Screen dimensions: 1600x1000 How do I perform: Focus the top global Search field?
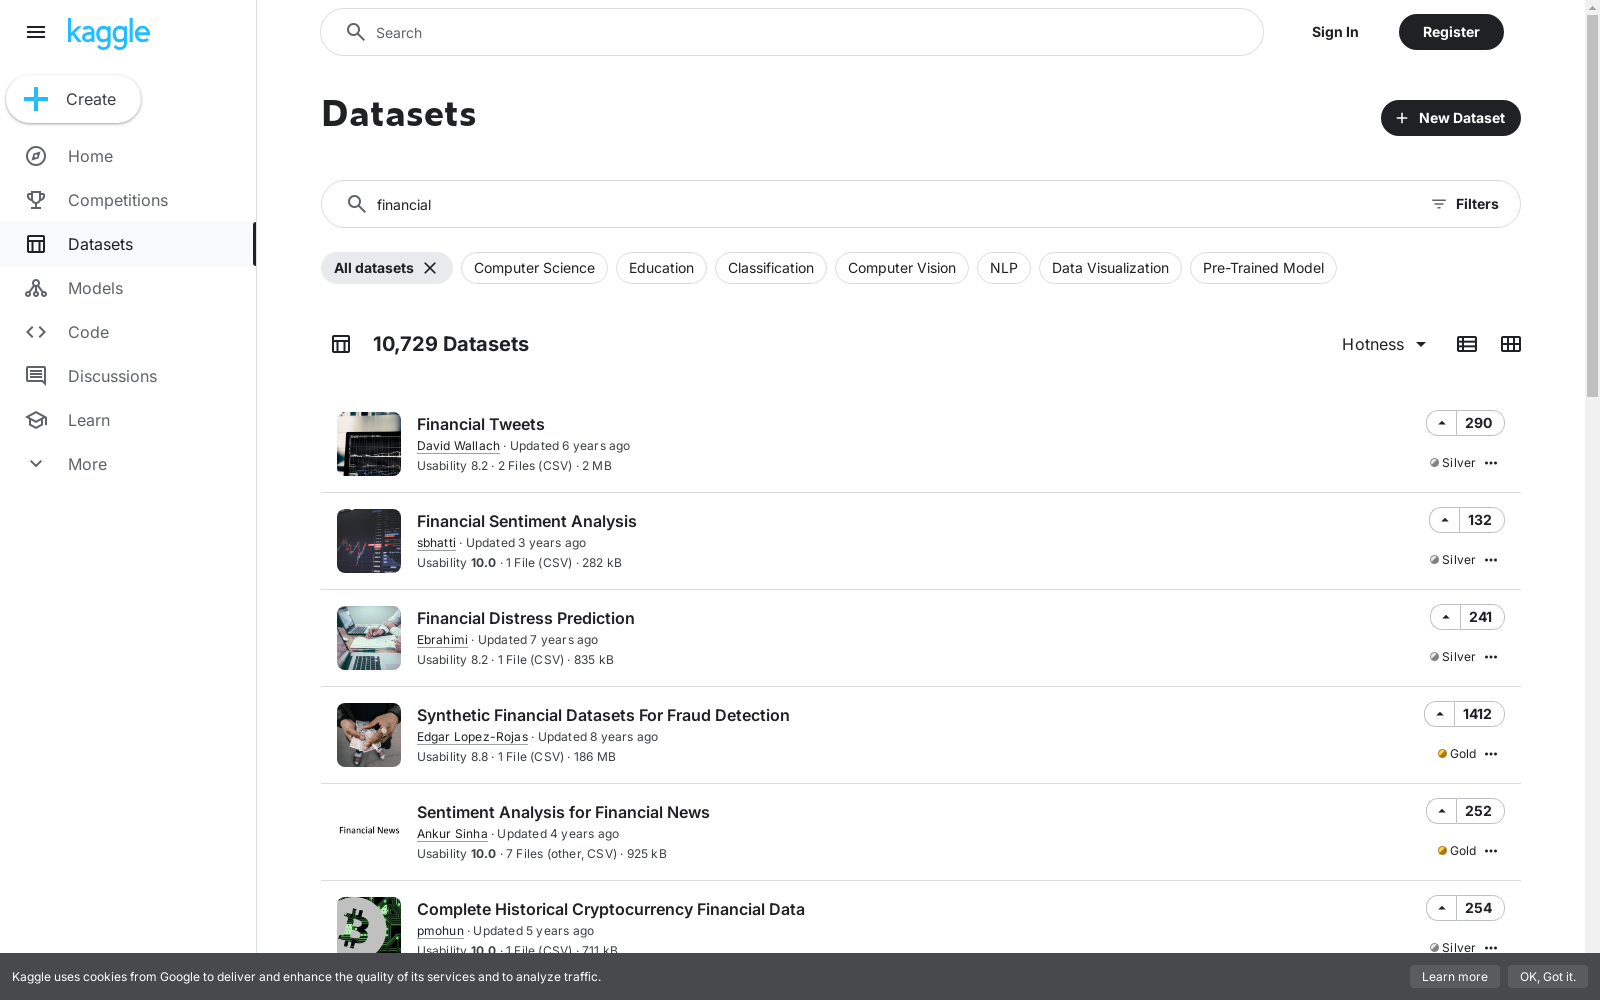click(x=791, y=32)
